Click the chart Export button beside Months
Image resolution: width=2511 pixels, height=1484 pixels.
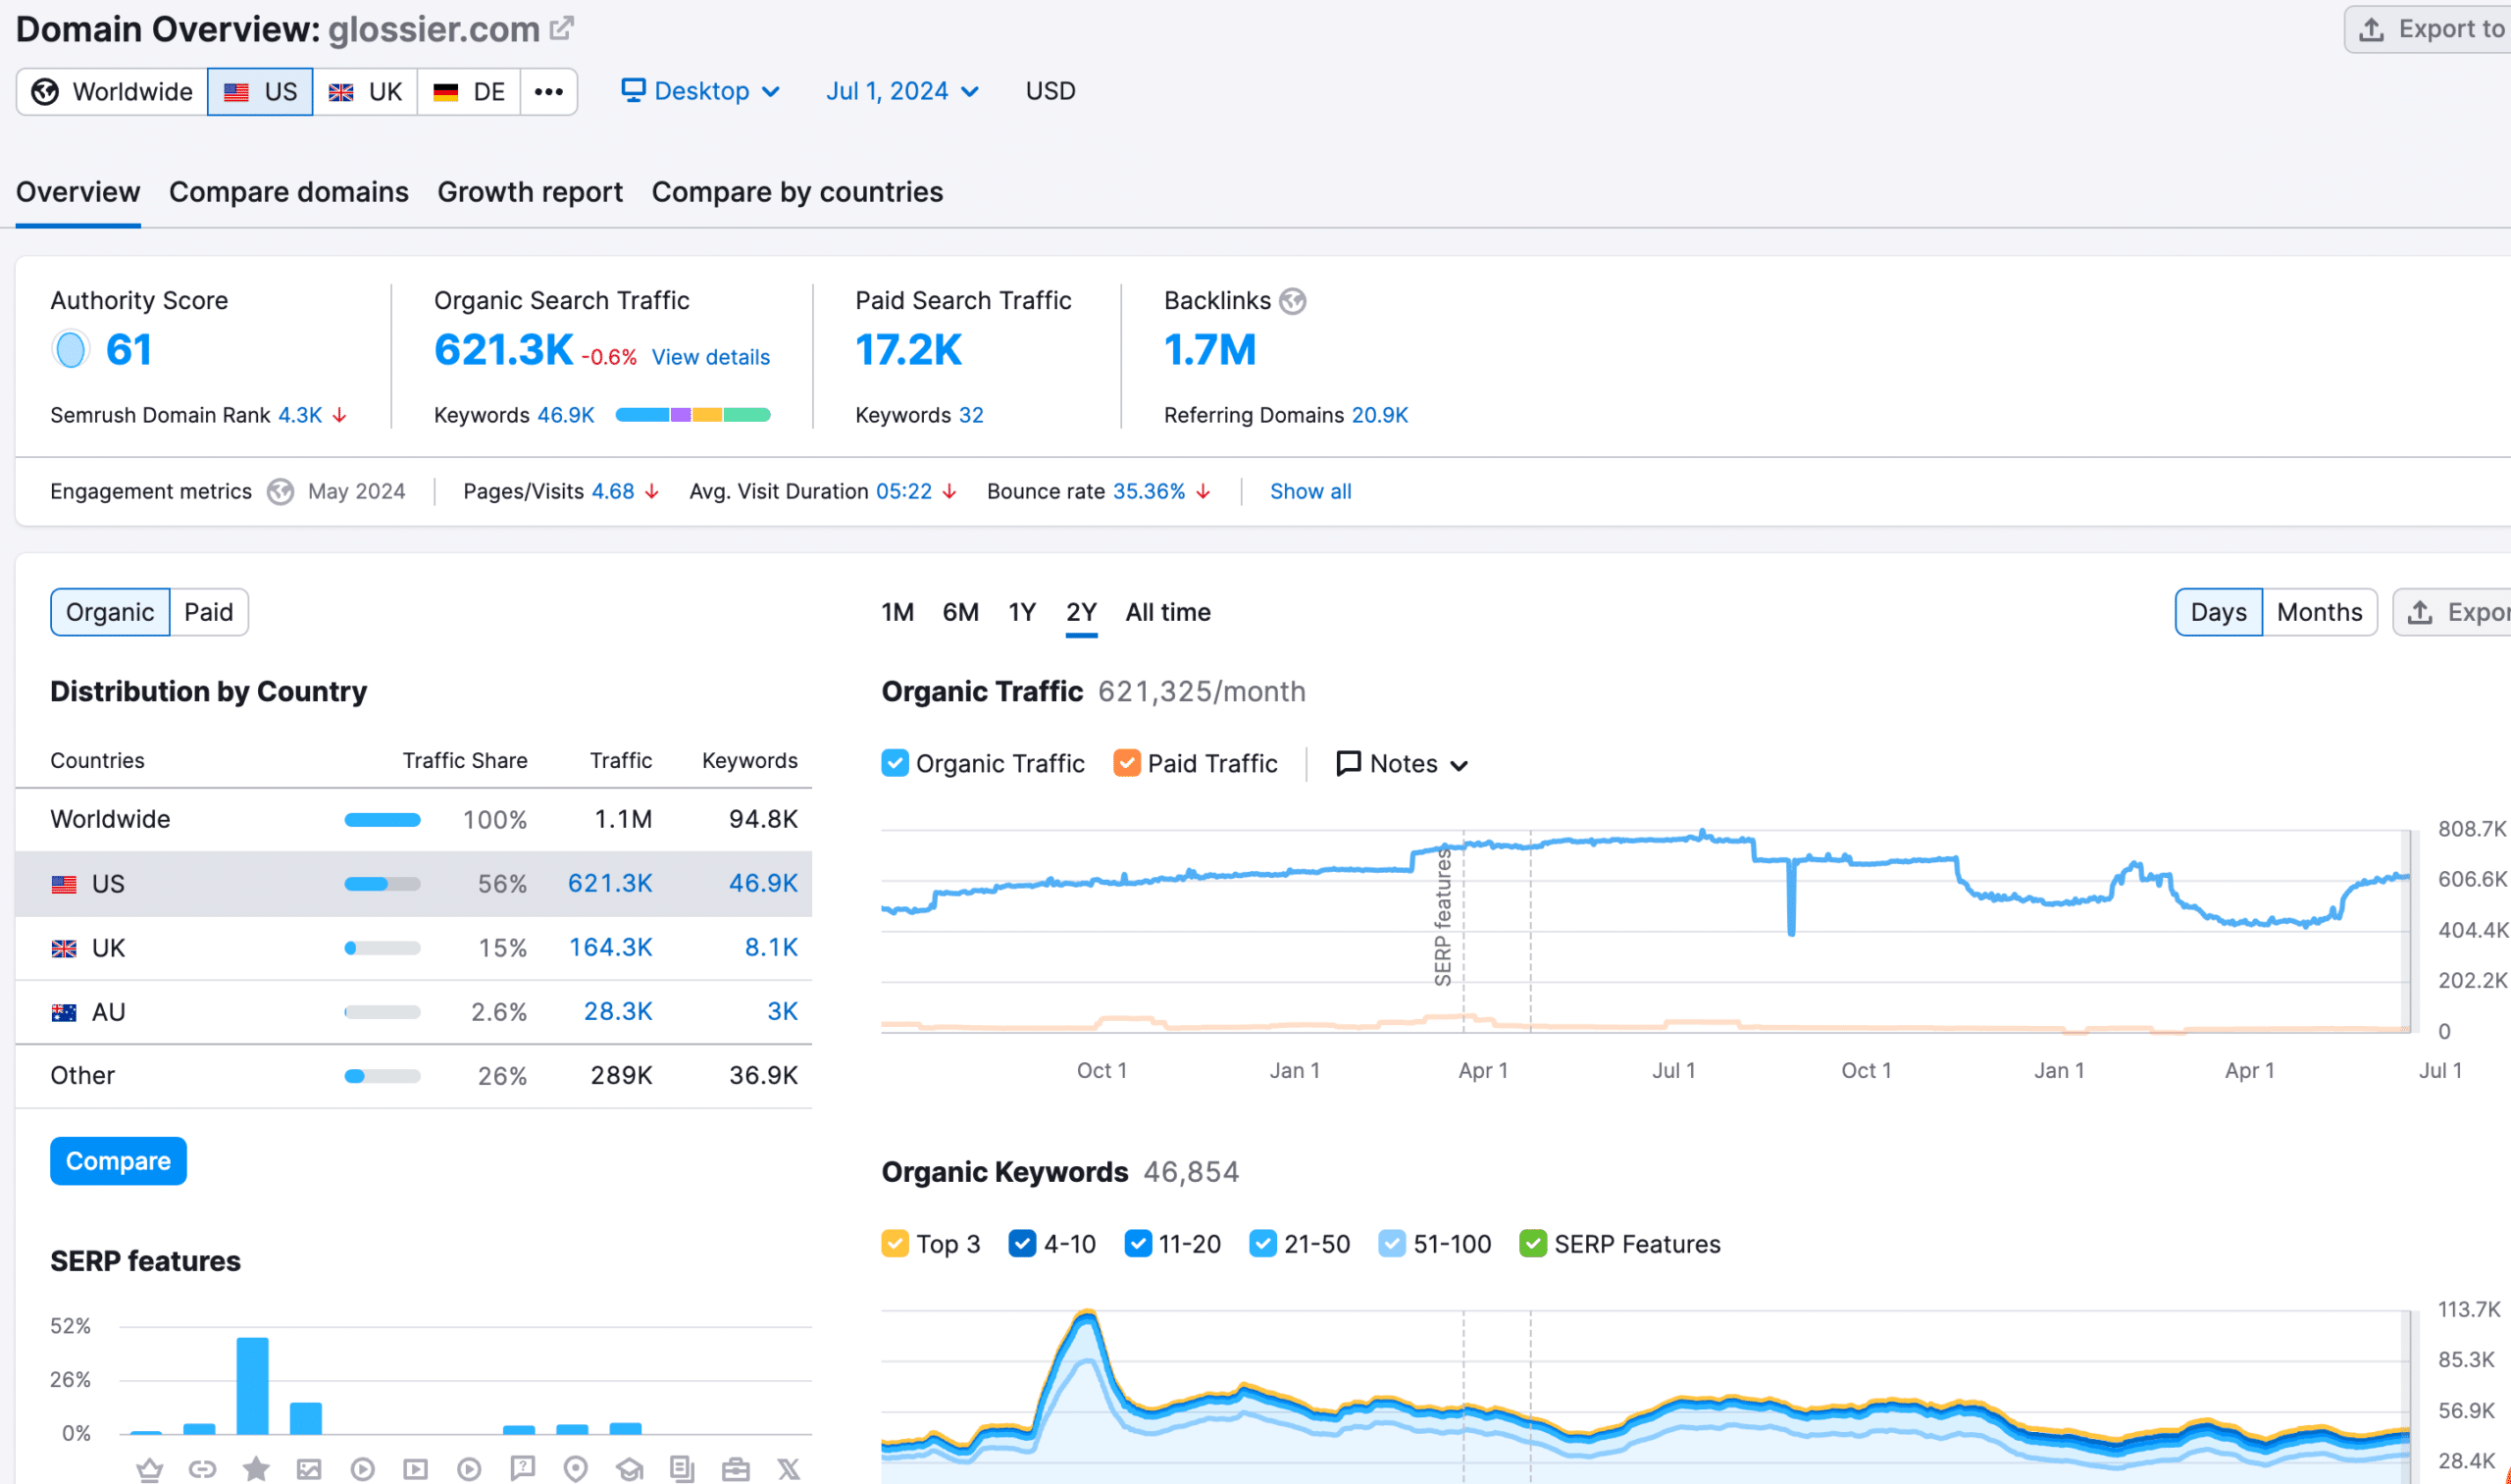(x=2453, y=612)
